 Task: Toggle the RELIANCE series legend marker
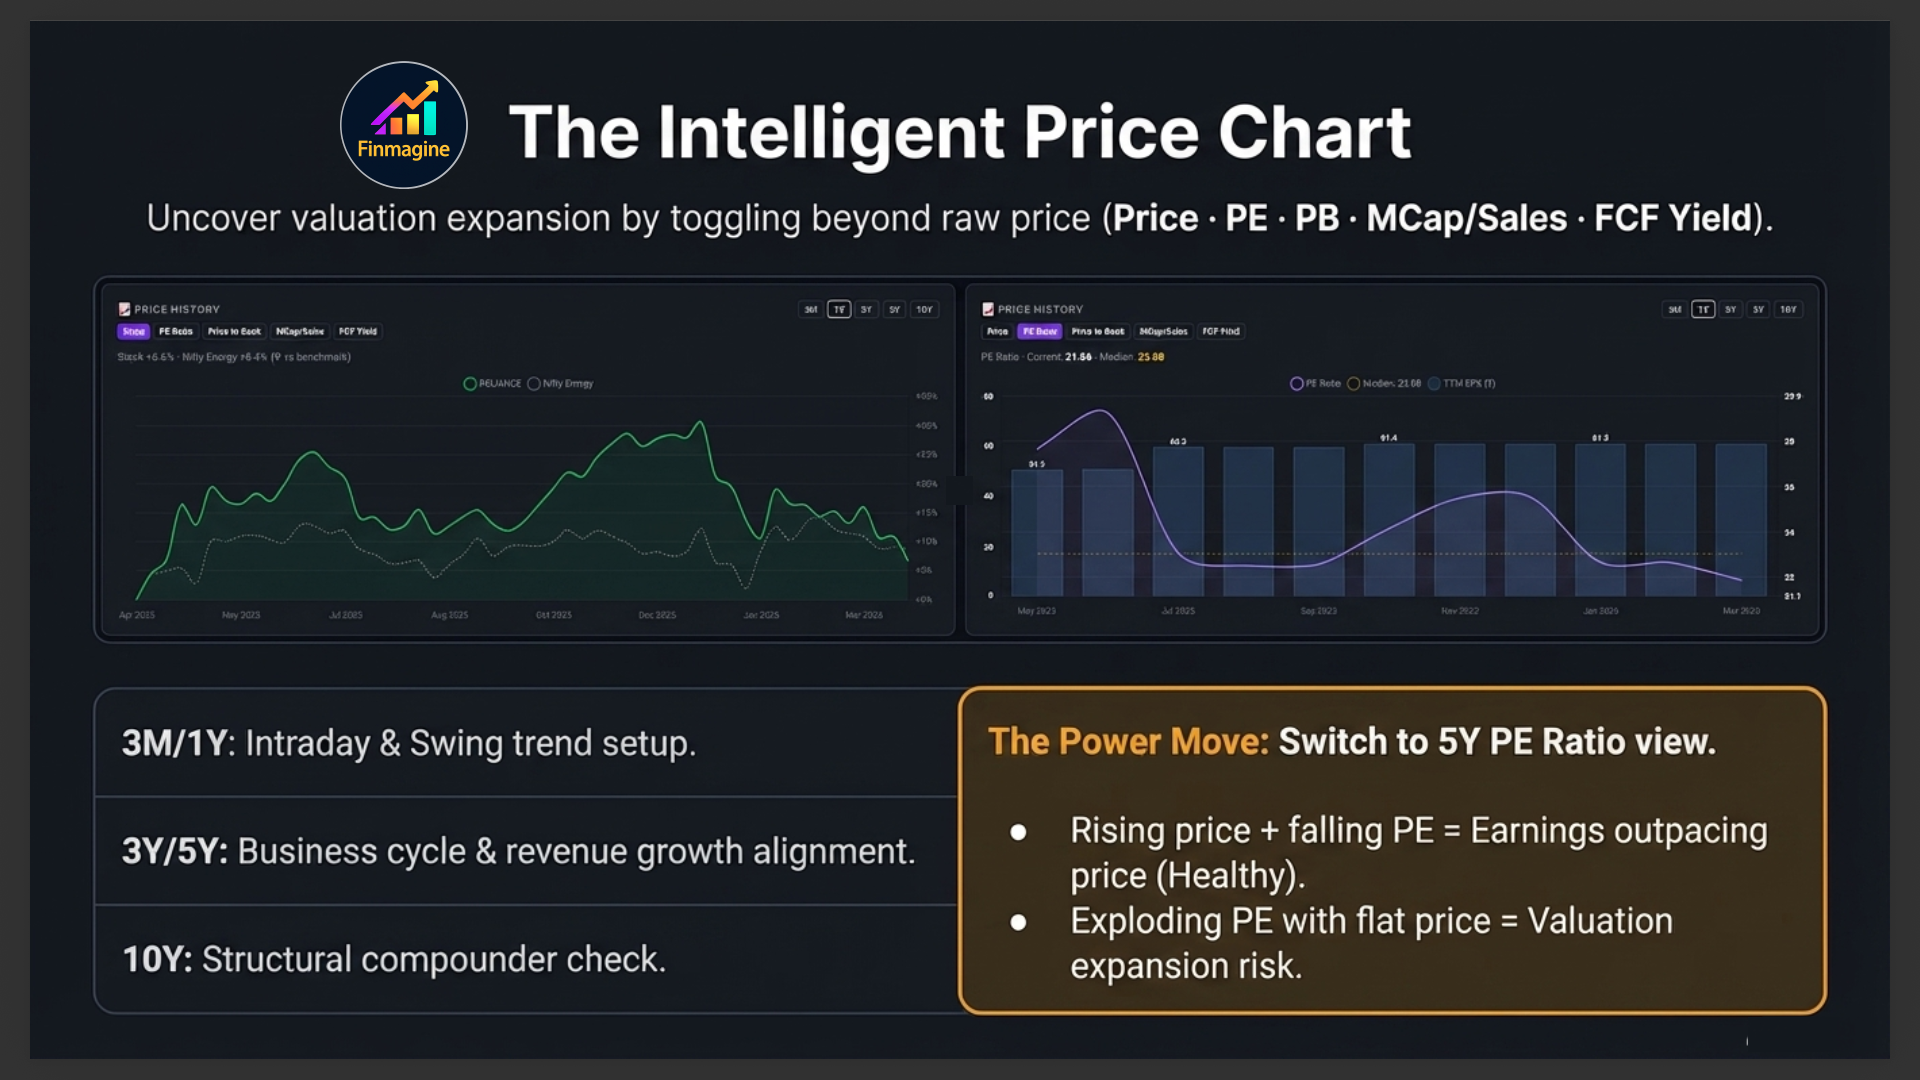tap(468, 383)
